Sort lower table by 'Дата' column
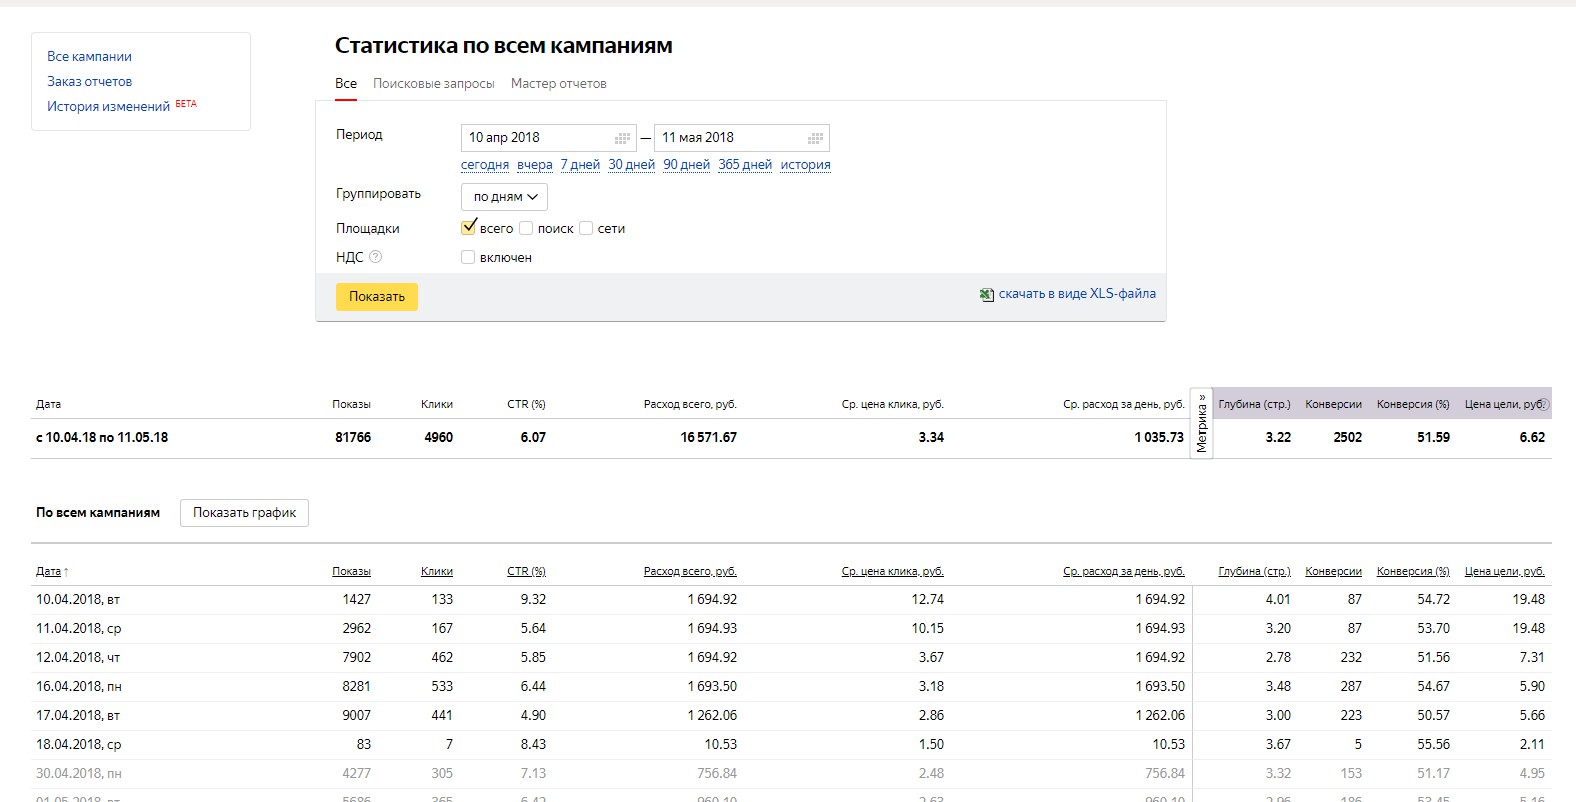Image resolution: width=1576 pixels, height=802 pixels. tap(49, 571)
